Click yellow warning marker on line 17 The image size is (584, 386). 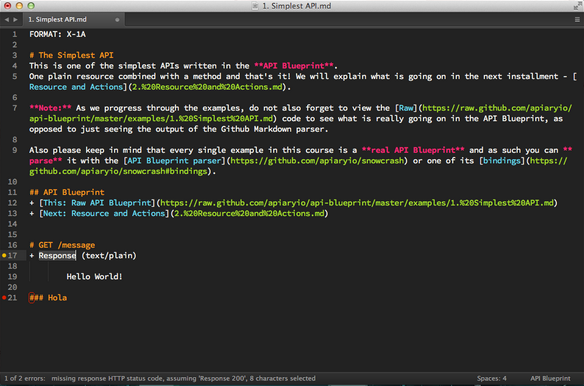coord(4,256)
